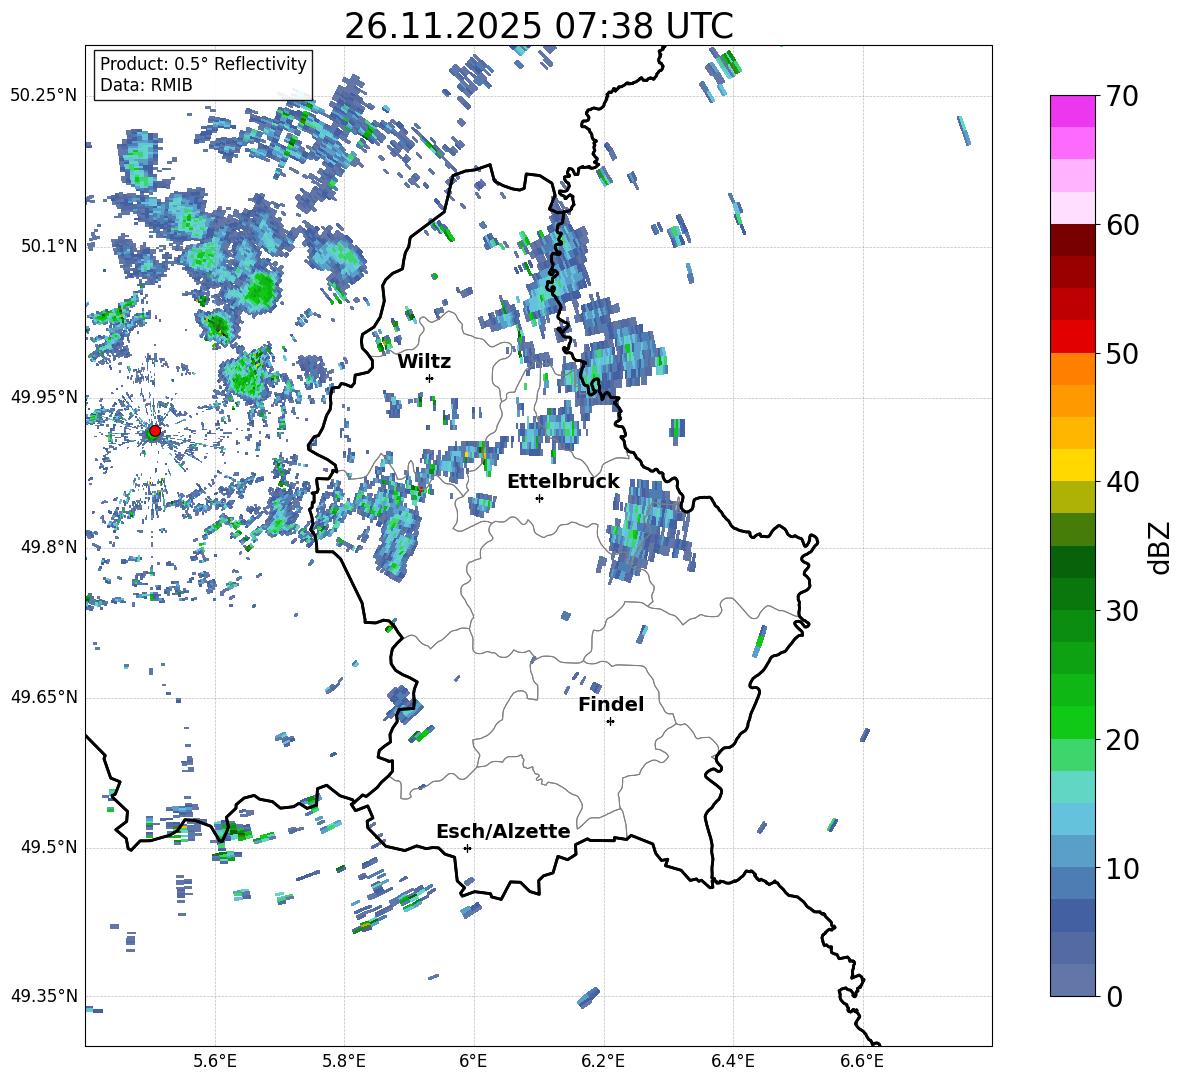Click the magenta 70 dBZ colorbar segment
1184x1081 pixels.
[1072, 111]
